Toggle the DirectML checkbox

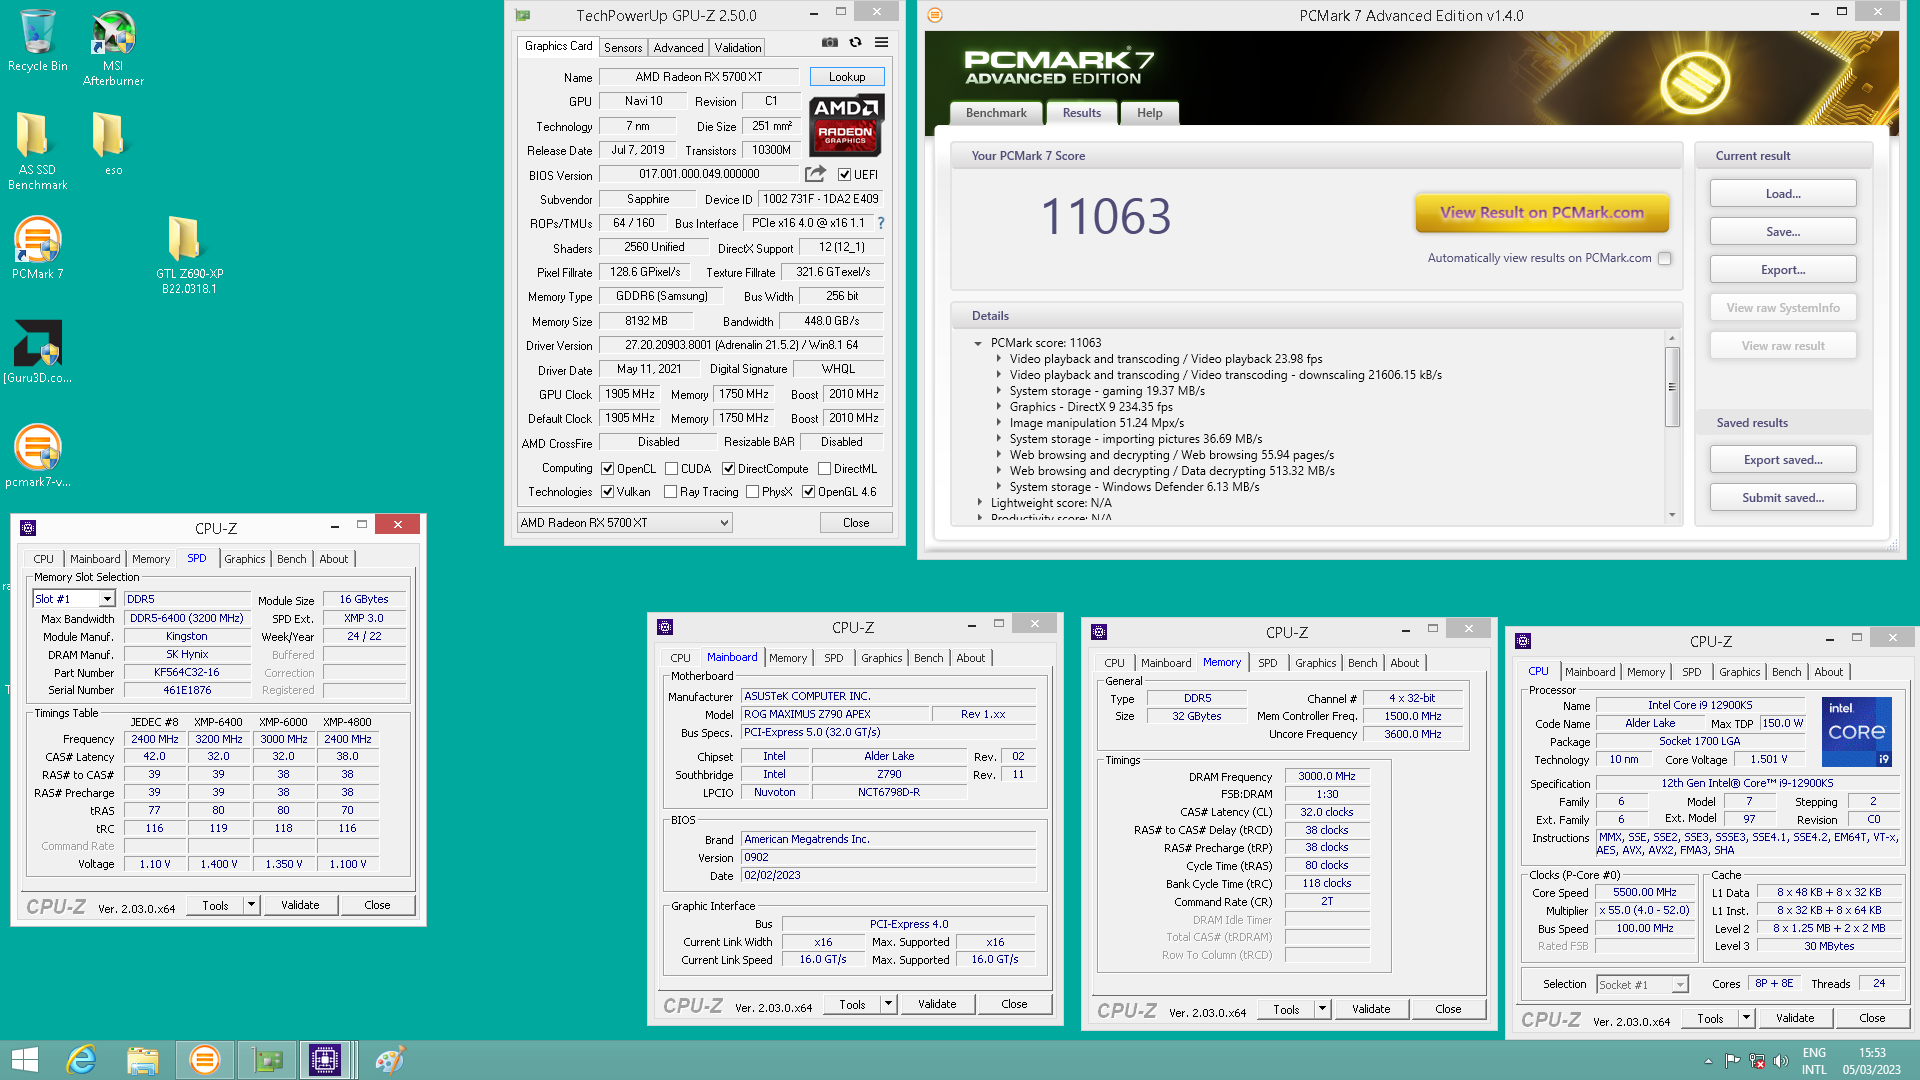pyautogui.click(x=824, y=468)
